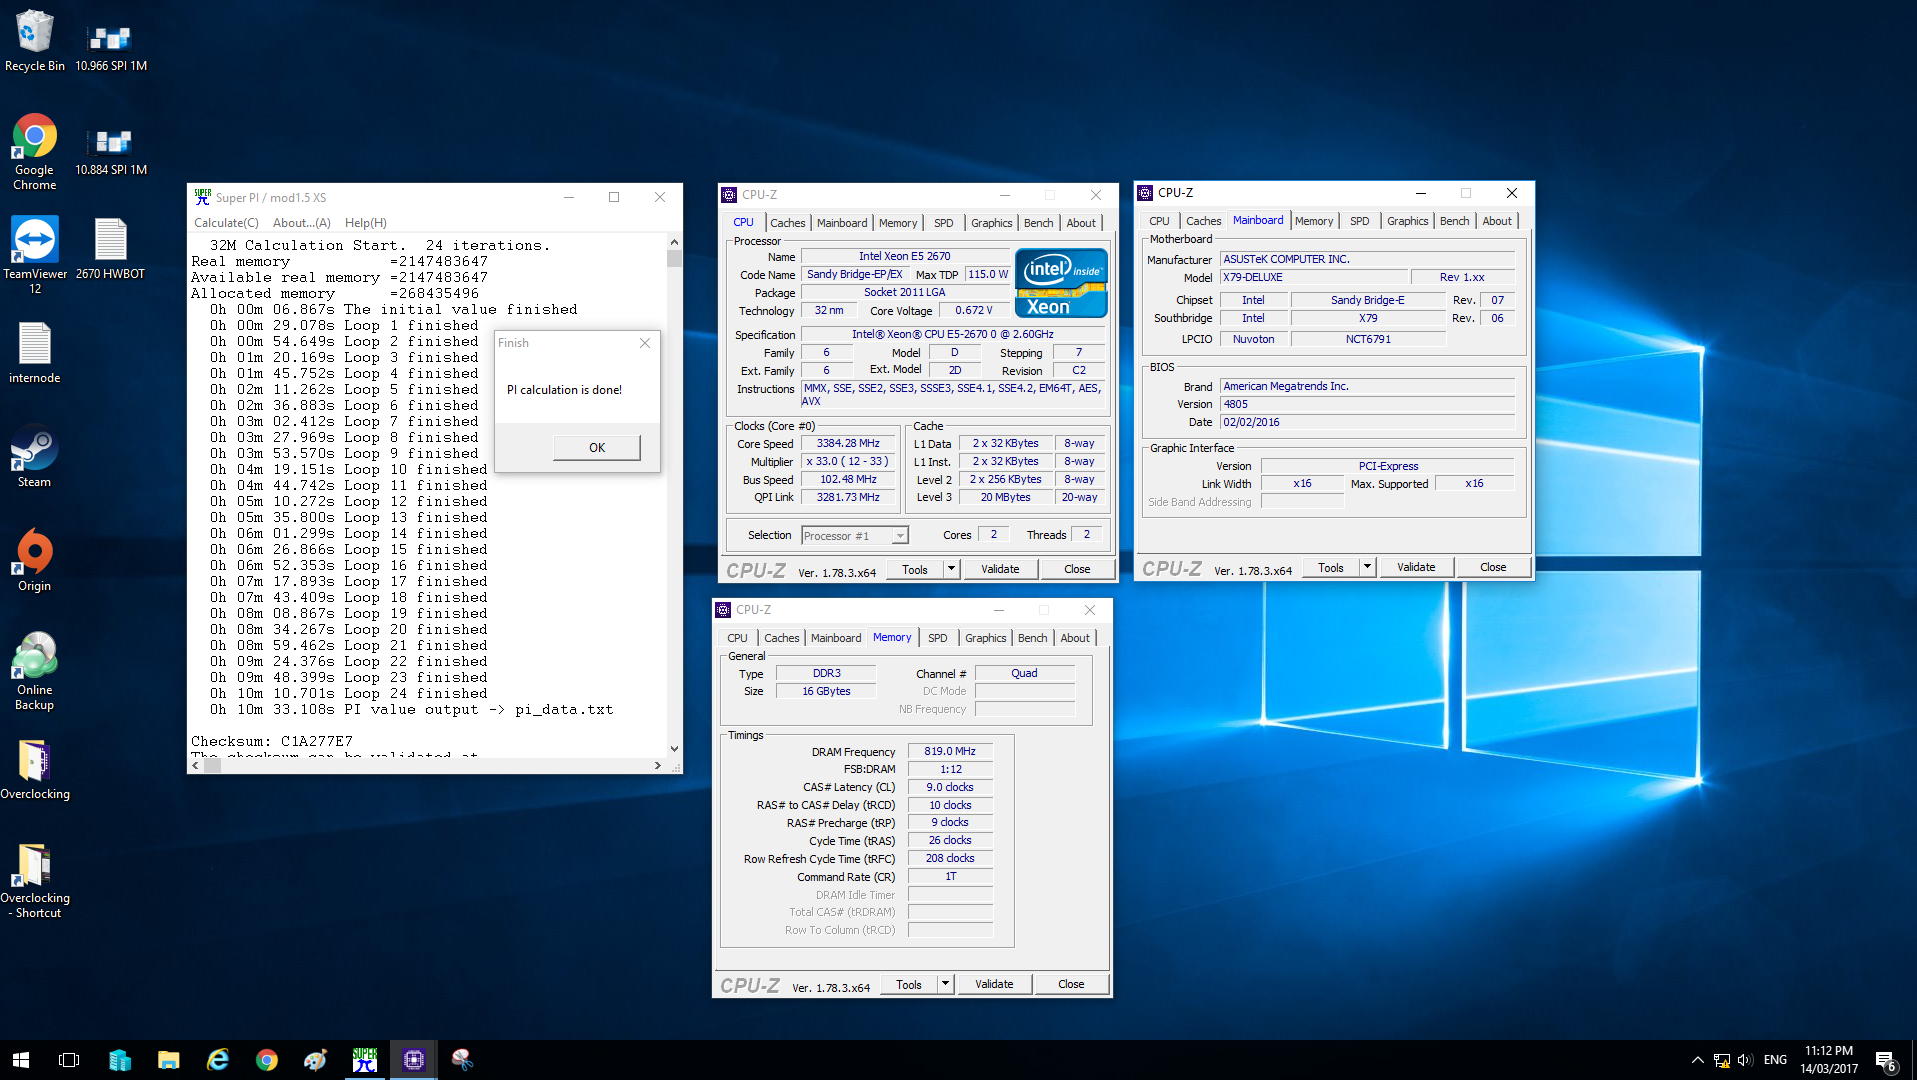1917x1080 pixels.
Task: Open the internode text file icon
Action: [x=34, y=353]
